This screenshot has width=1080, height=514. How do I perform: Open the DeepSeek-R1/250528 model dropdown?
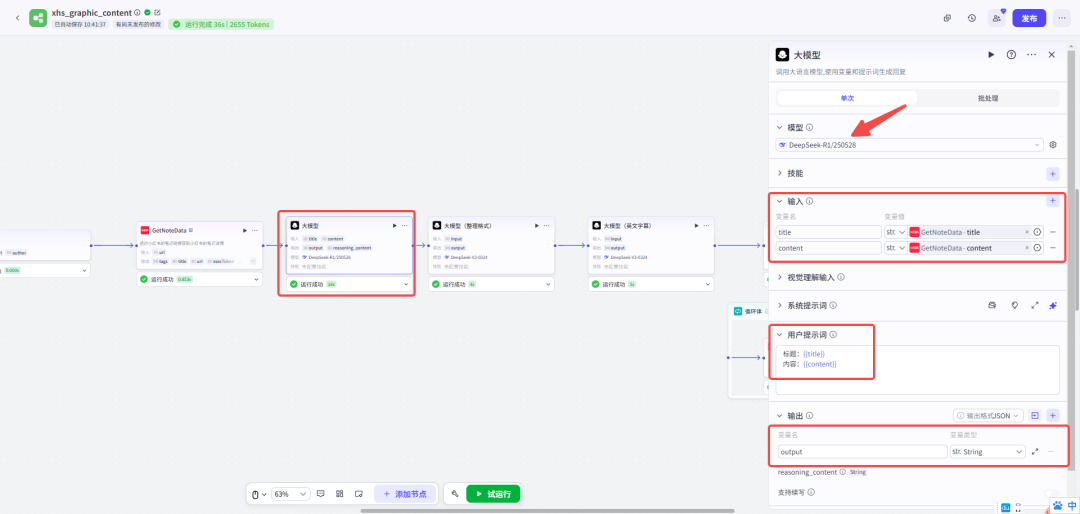(x=909, y=145)
